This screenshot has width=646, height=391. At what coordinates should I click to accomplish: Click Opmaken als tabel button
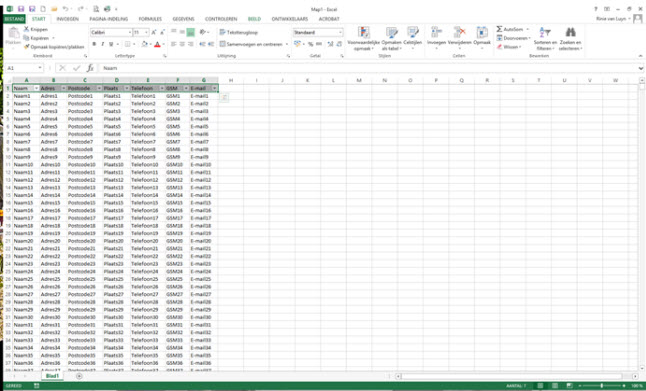click(x=391, y=39)
